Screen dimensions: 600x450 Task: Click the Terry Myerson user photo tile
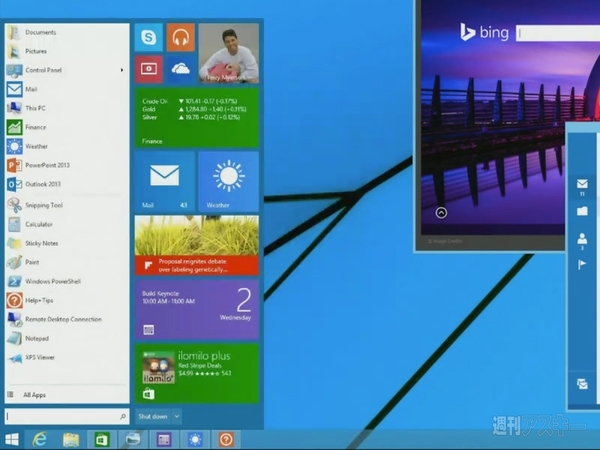click(228, 53)
